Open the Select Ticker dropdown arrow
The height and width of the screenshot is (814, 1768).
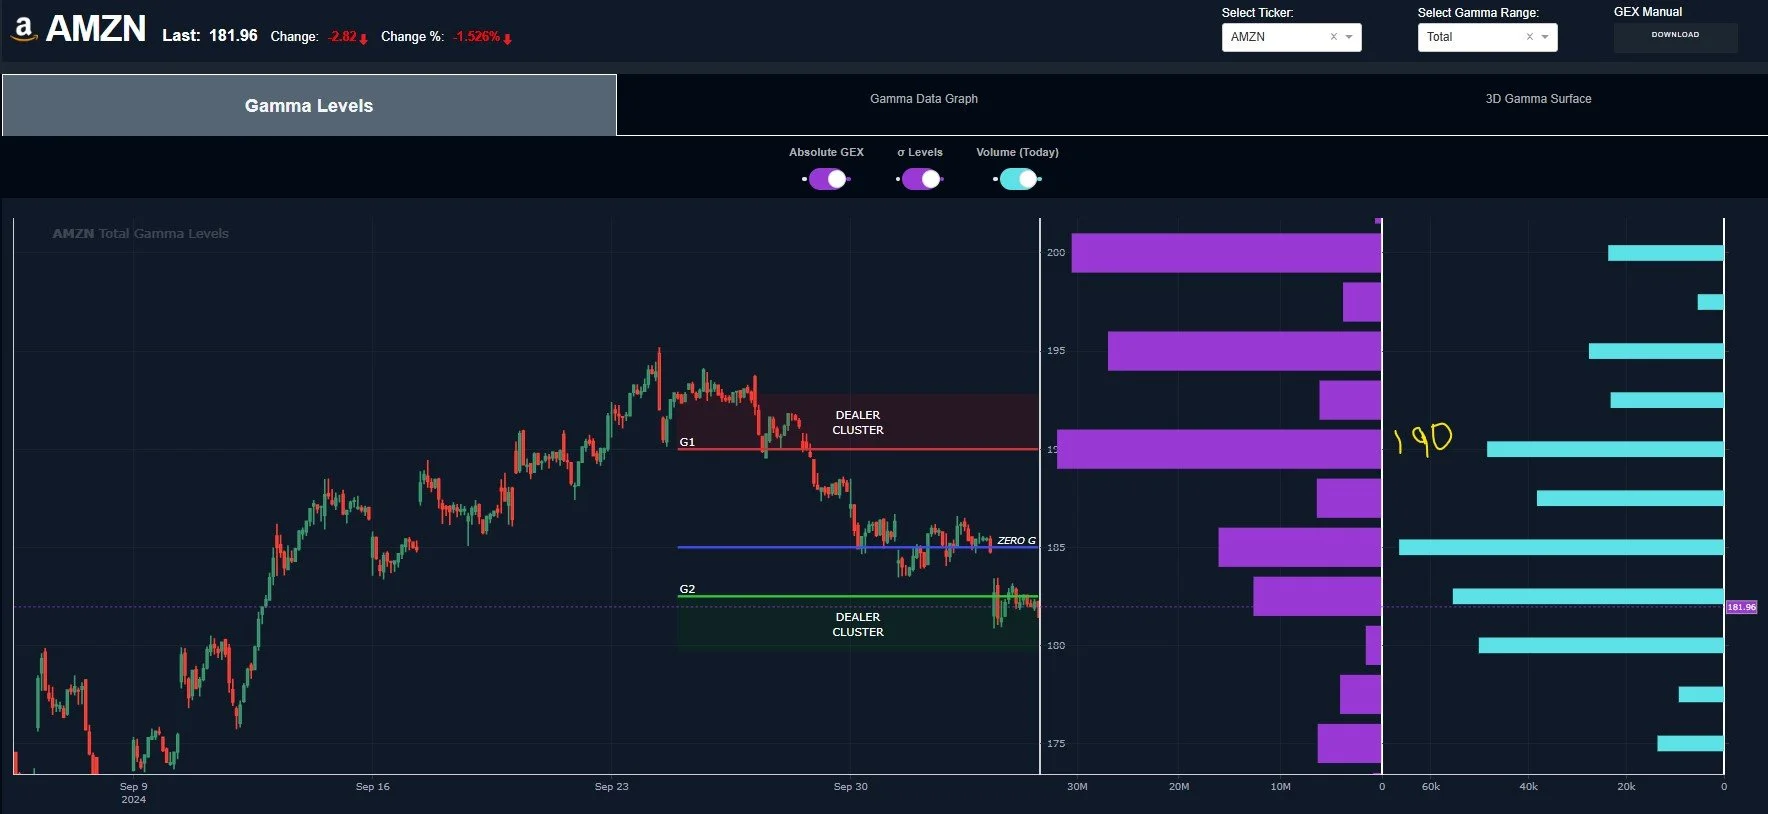(1349, 37)
